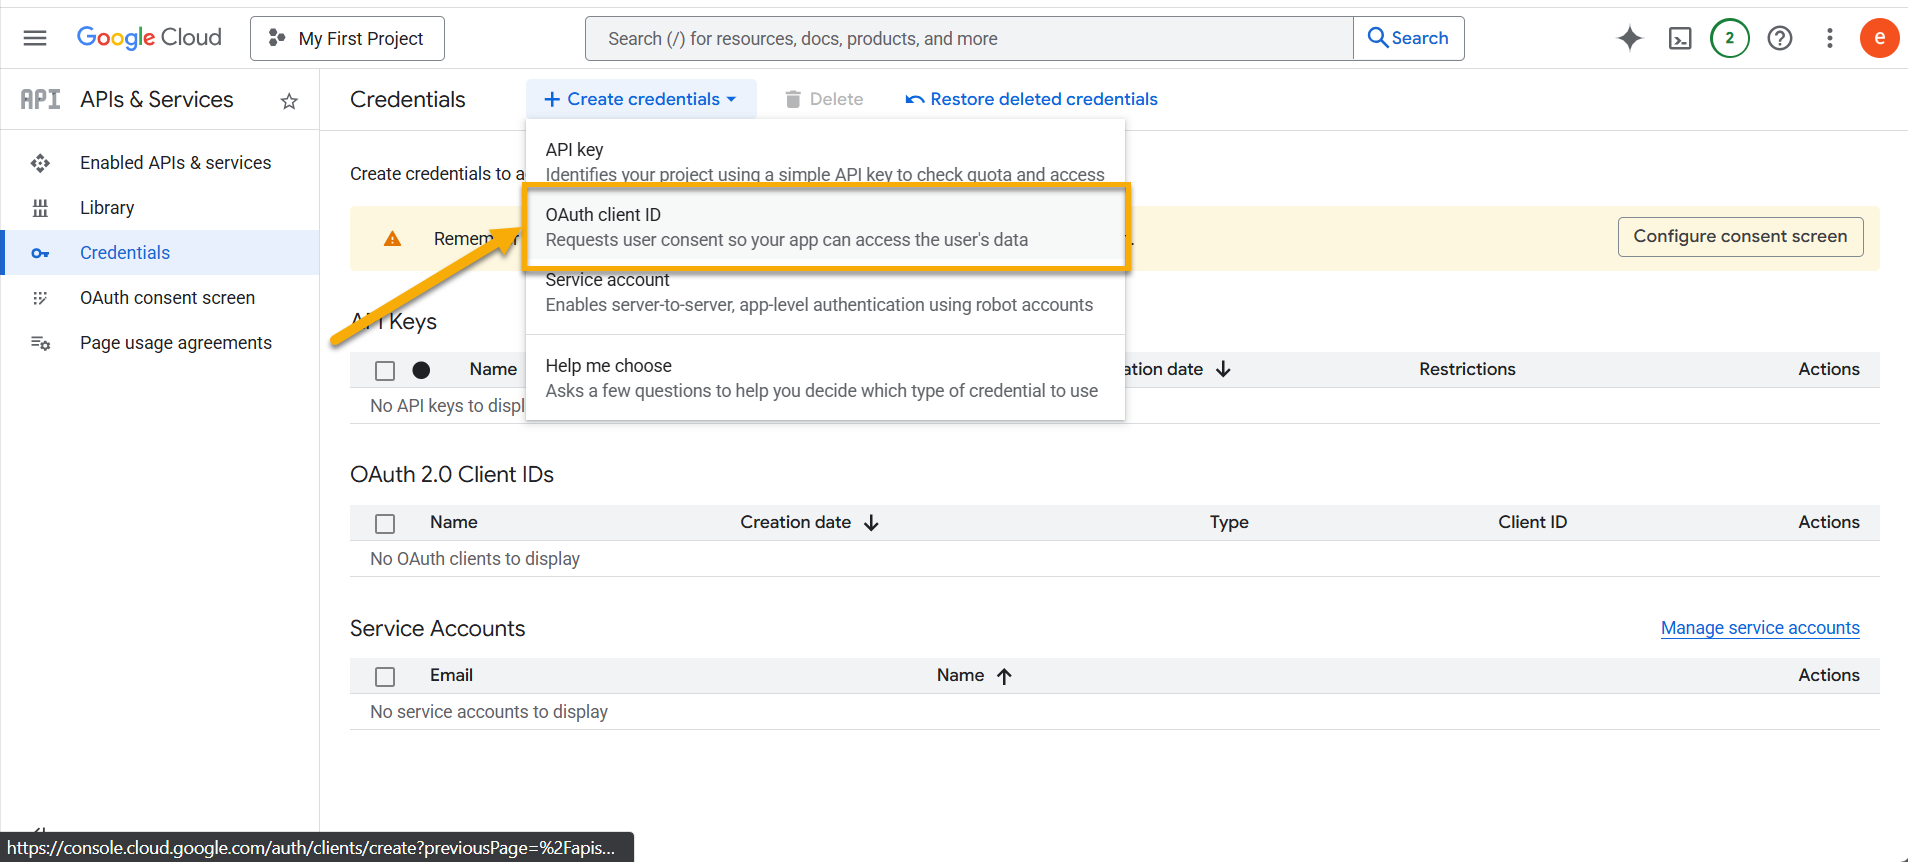This screenshot has height=862, width=1908.
Task: Sort API keys by creation date arrow
Action: 1223,369
